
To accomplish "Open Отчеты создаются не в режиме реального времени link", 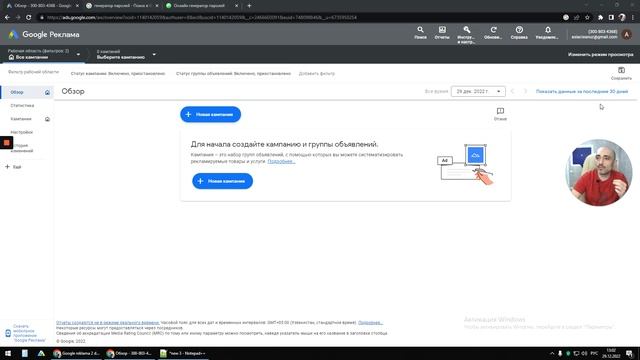I will pyautogui.click(x=108, y=322).
